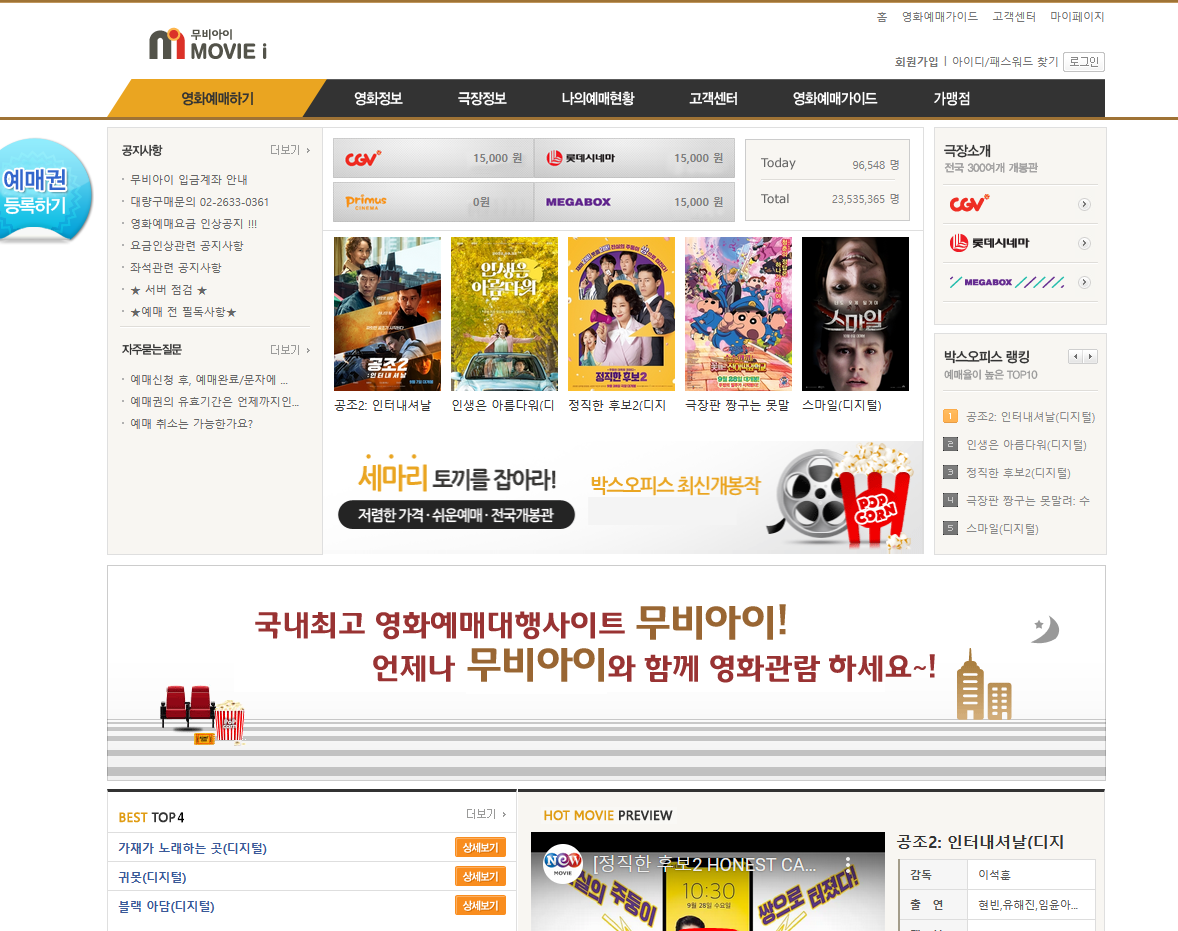Click rank 5 스마일(디지털)
1178x931 pixels.
click(x=1001, y=528)
